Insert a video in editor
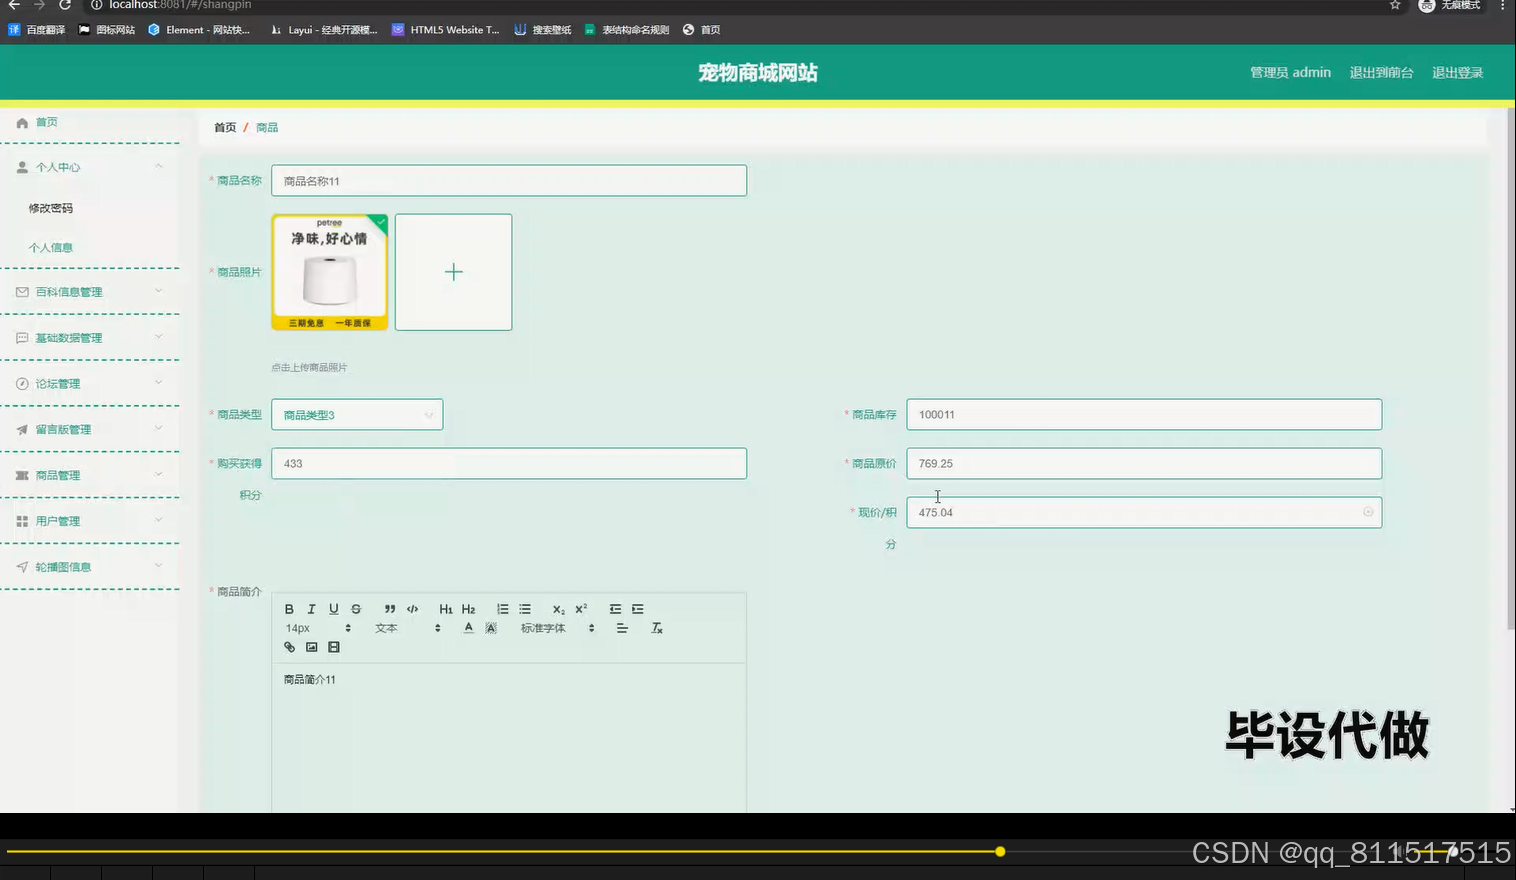The height and width of the screenshot is (880, 1516). [334, 647]
